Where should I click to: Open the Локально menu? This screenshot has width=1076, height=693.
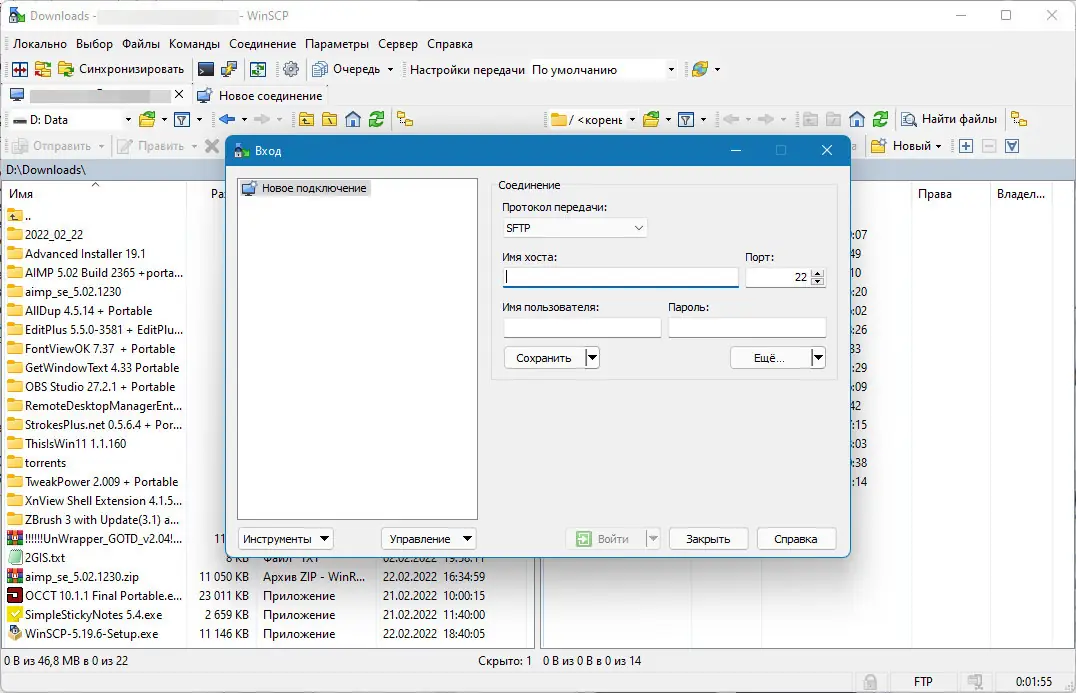click(x=40, y=44)
